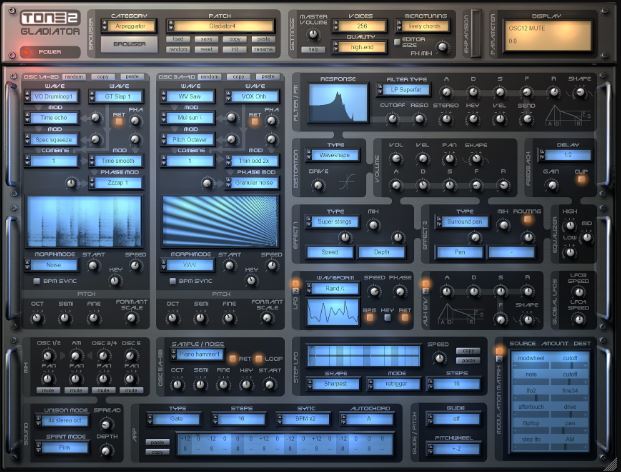Adjust the Master Volume knob

[313, 34]
